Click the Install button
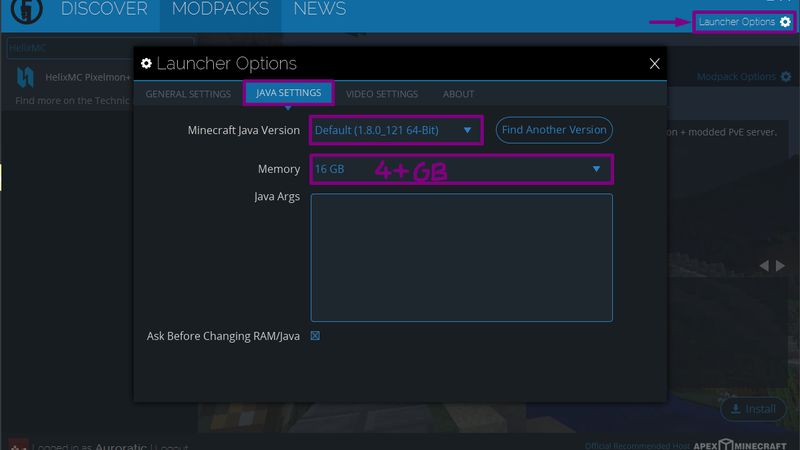Screen dimensions: 800x450 (753, 409)
